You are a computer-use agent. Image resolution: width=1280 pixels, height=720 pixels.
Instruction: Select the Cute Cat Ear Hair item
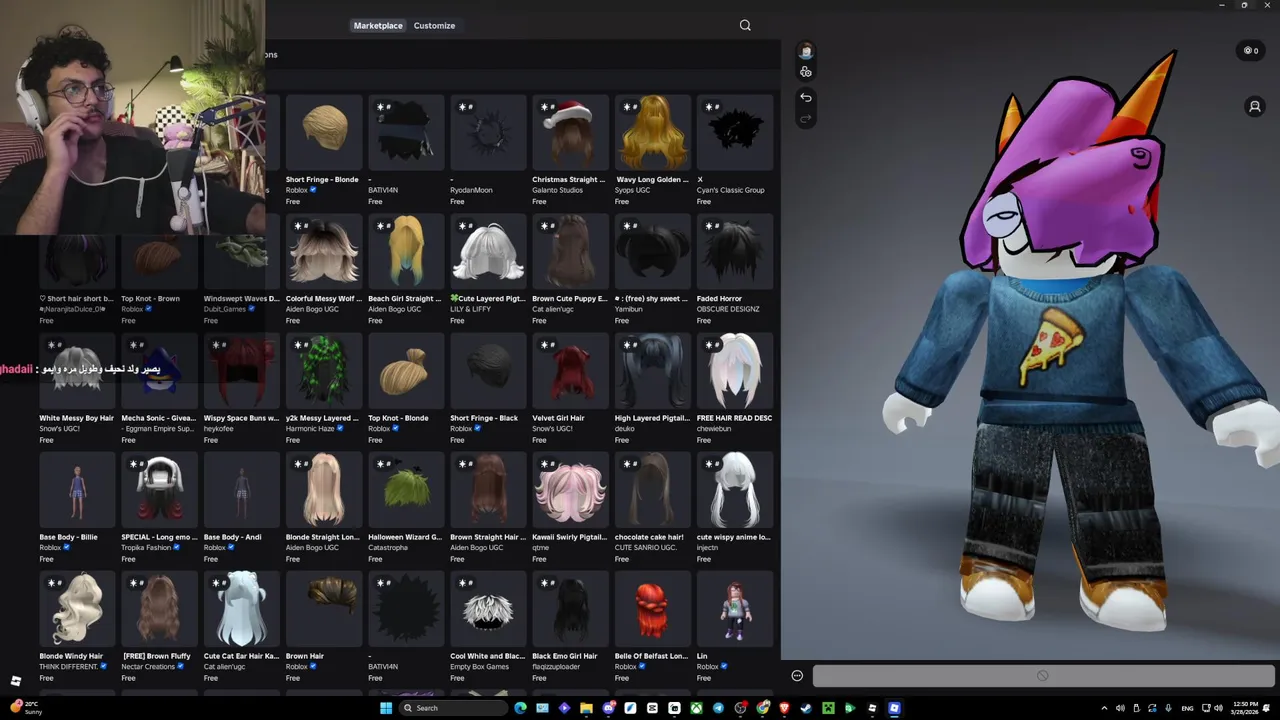click(x=241, y=609)
